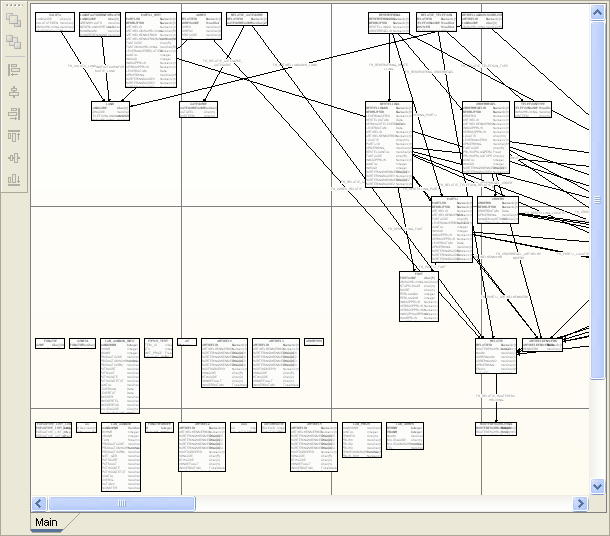Center selected objects vertically
The height and width of the screenshot is (536, 610).
[x=14, y=158]
